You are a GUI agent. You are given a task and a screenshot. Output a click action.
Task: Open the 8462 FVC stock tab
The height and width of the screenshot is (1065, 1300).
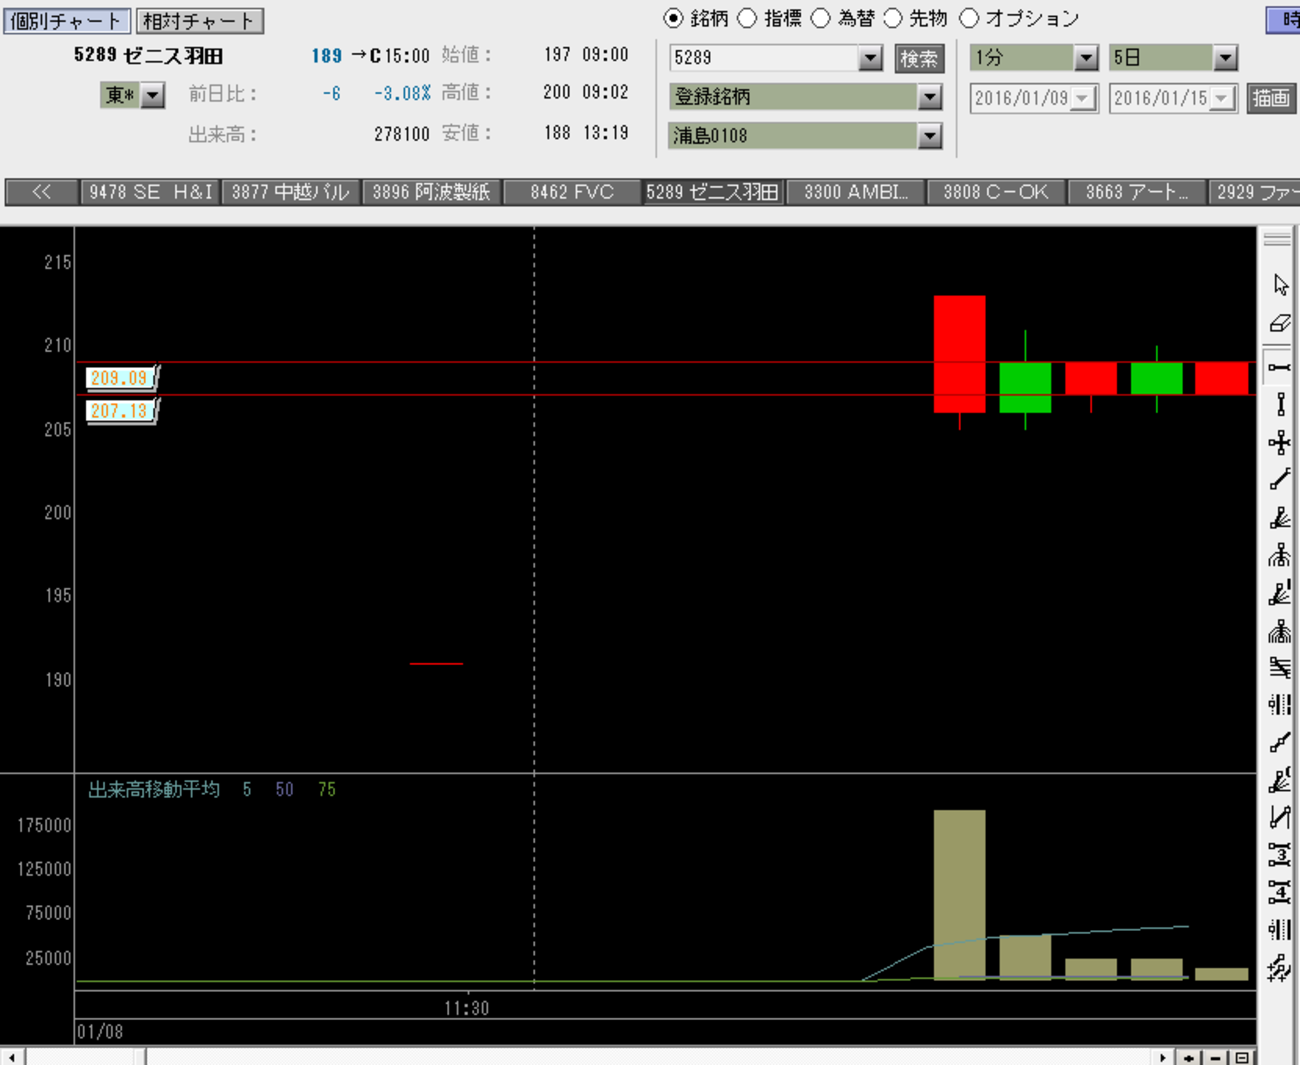(572, 192)
